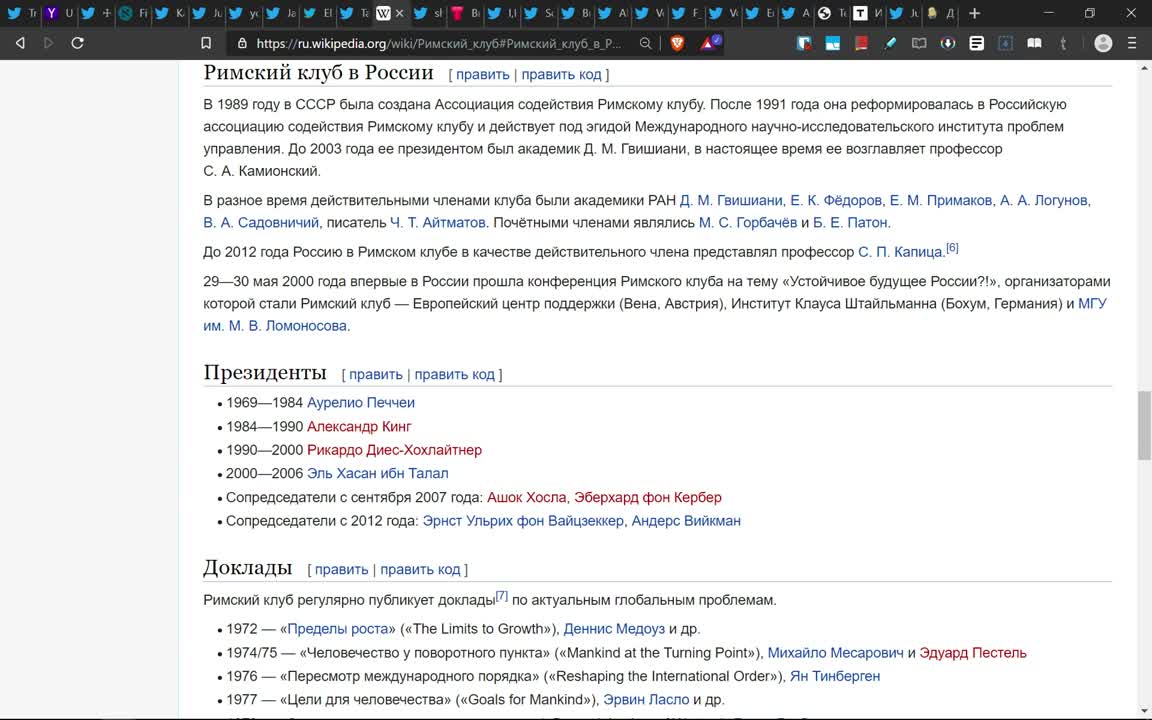Viewport: 1152px width, 720px height.
Task: Click the address bar URL
Action: point(439,43)
